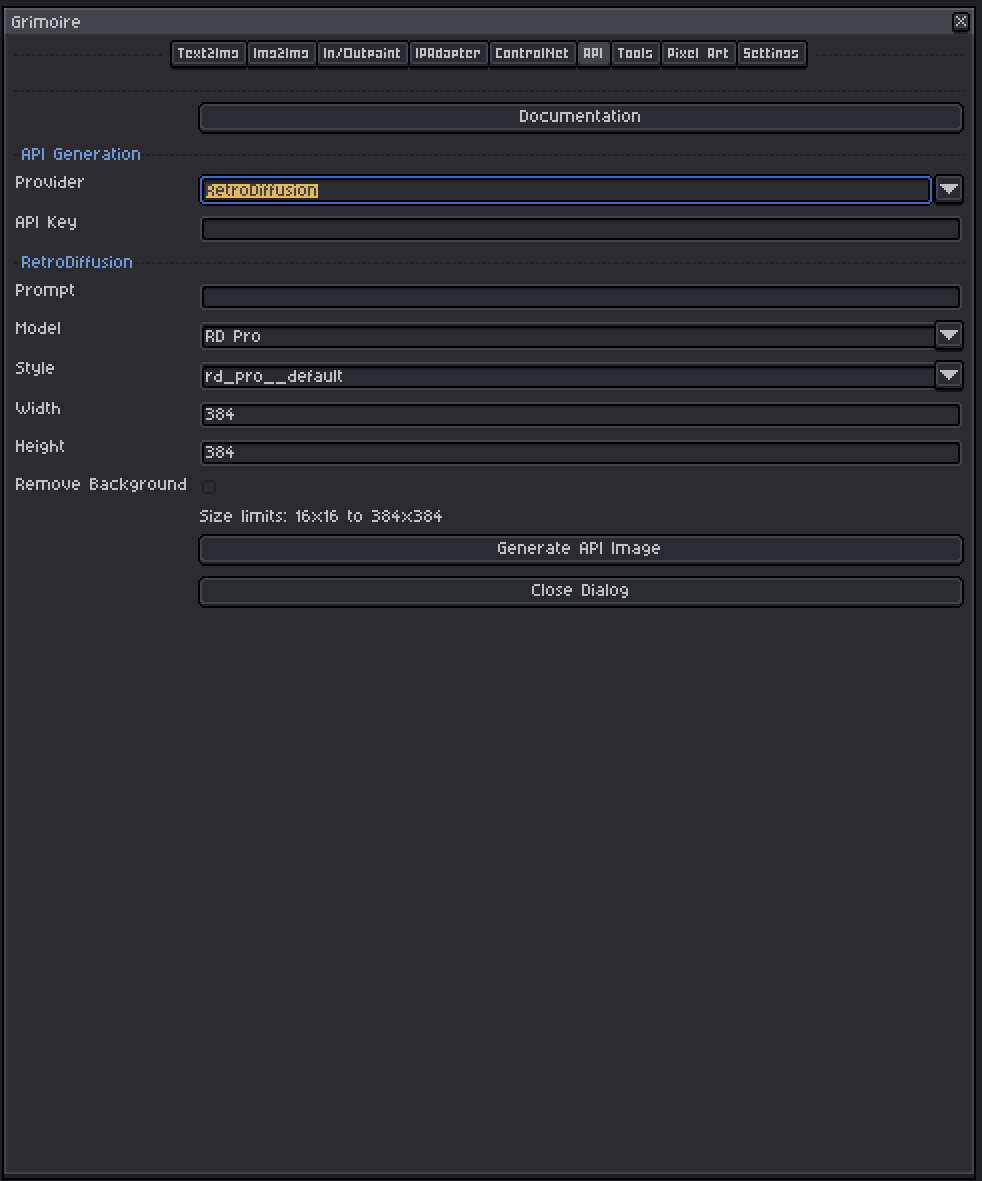Click the 'Prompt' label
Viewport: 982px width, 1181px height.
[45, 291]
